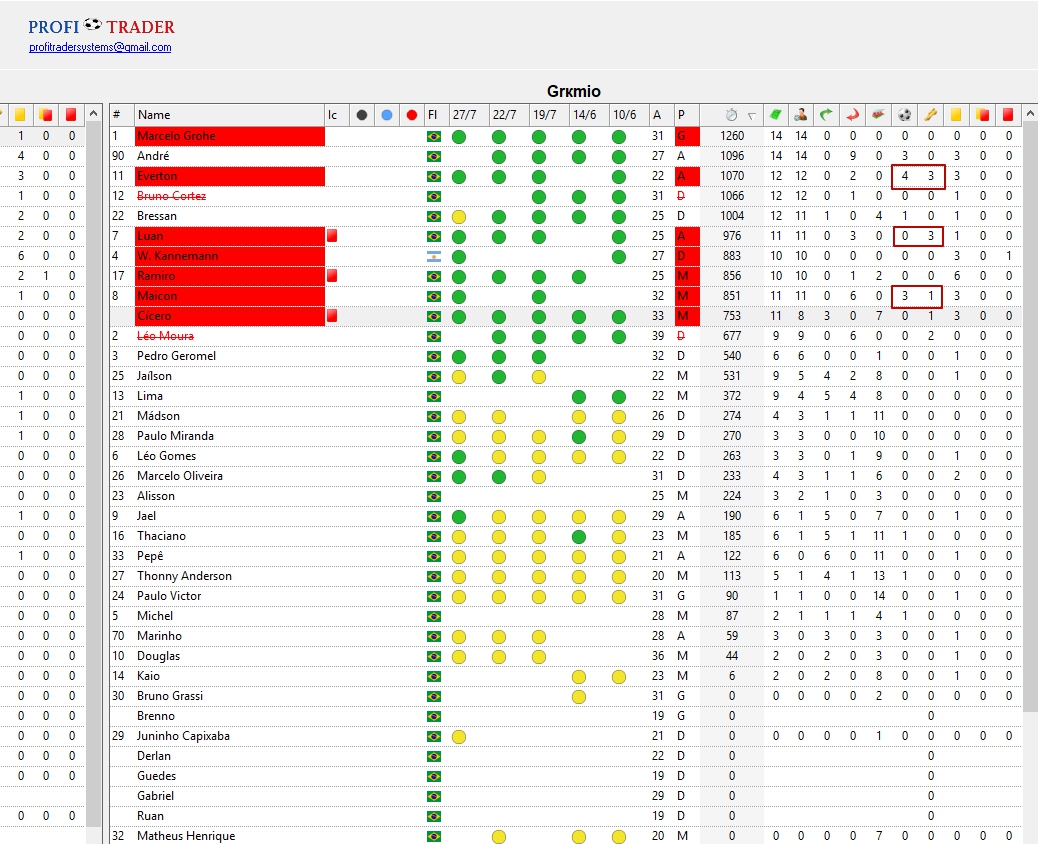Image resolution: width=1038 pixels, height=844 pixels.
Task: Click yellow-red card header in left panel
Action: click(46, 115)
